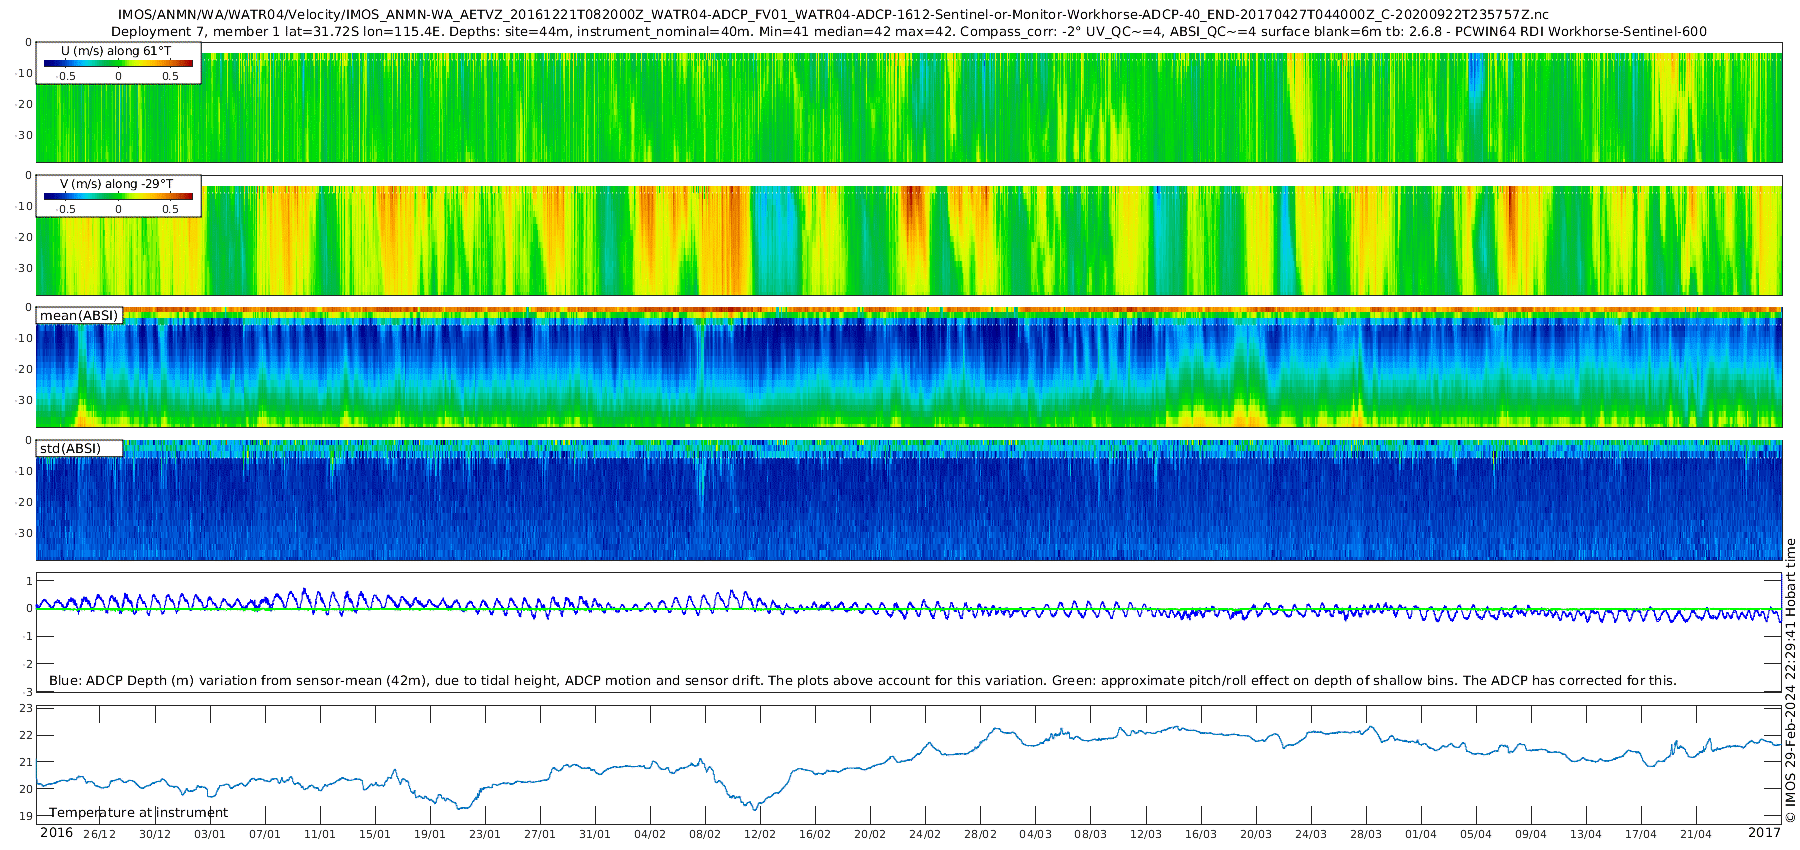Click the V velocity colorbar
1800x850 pixels.
118,197
